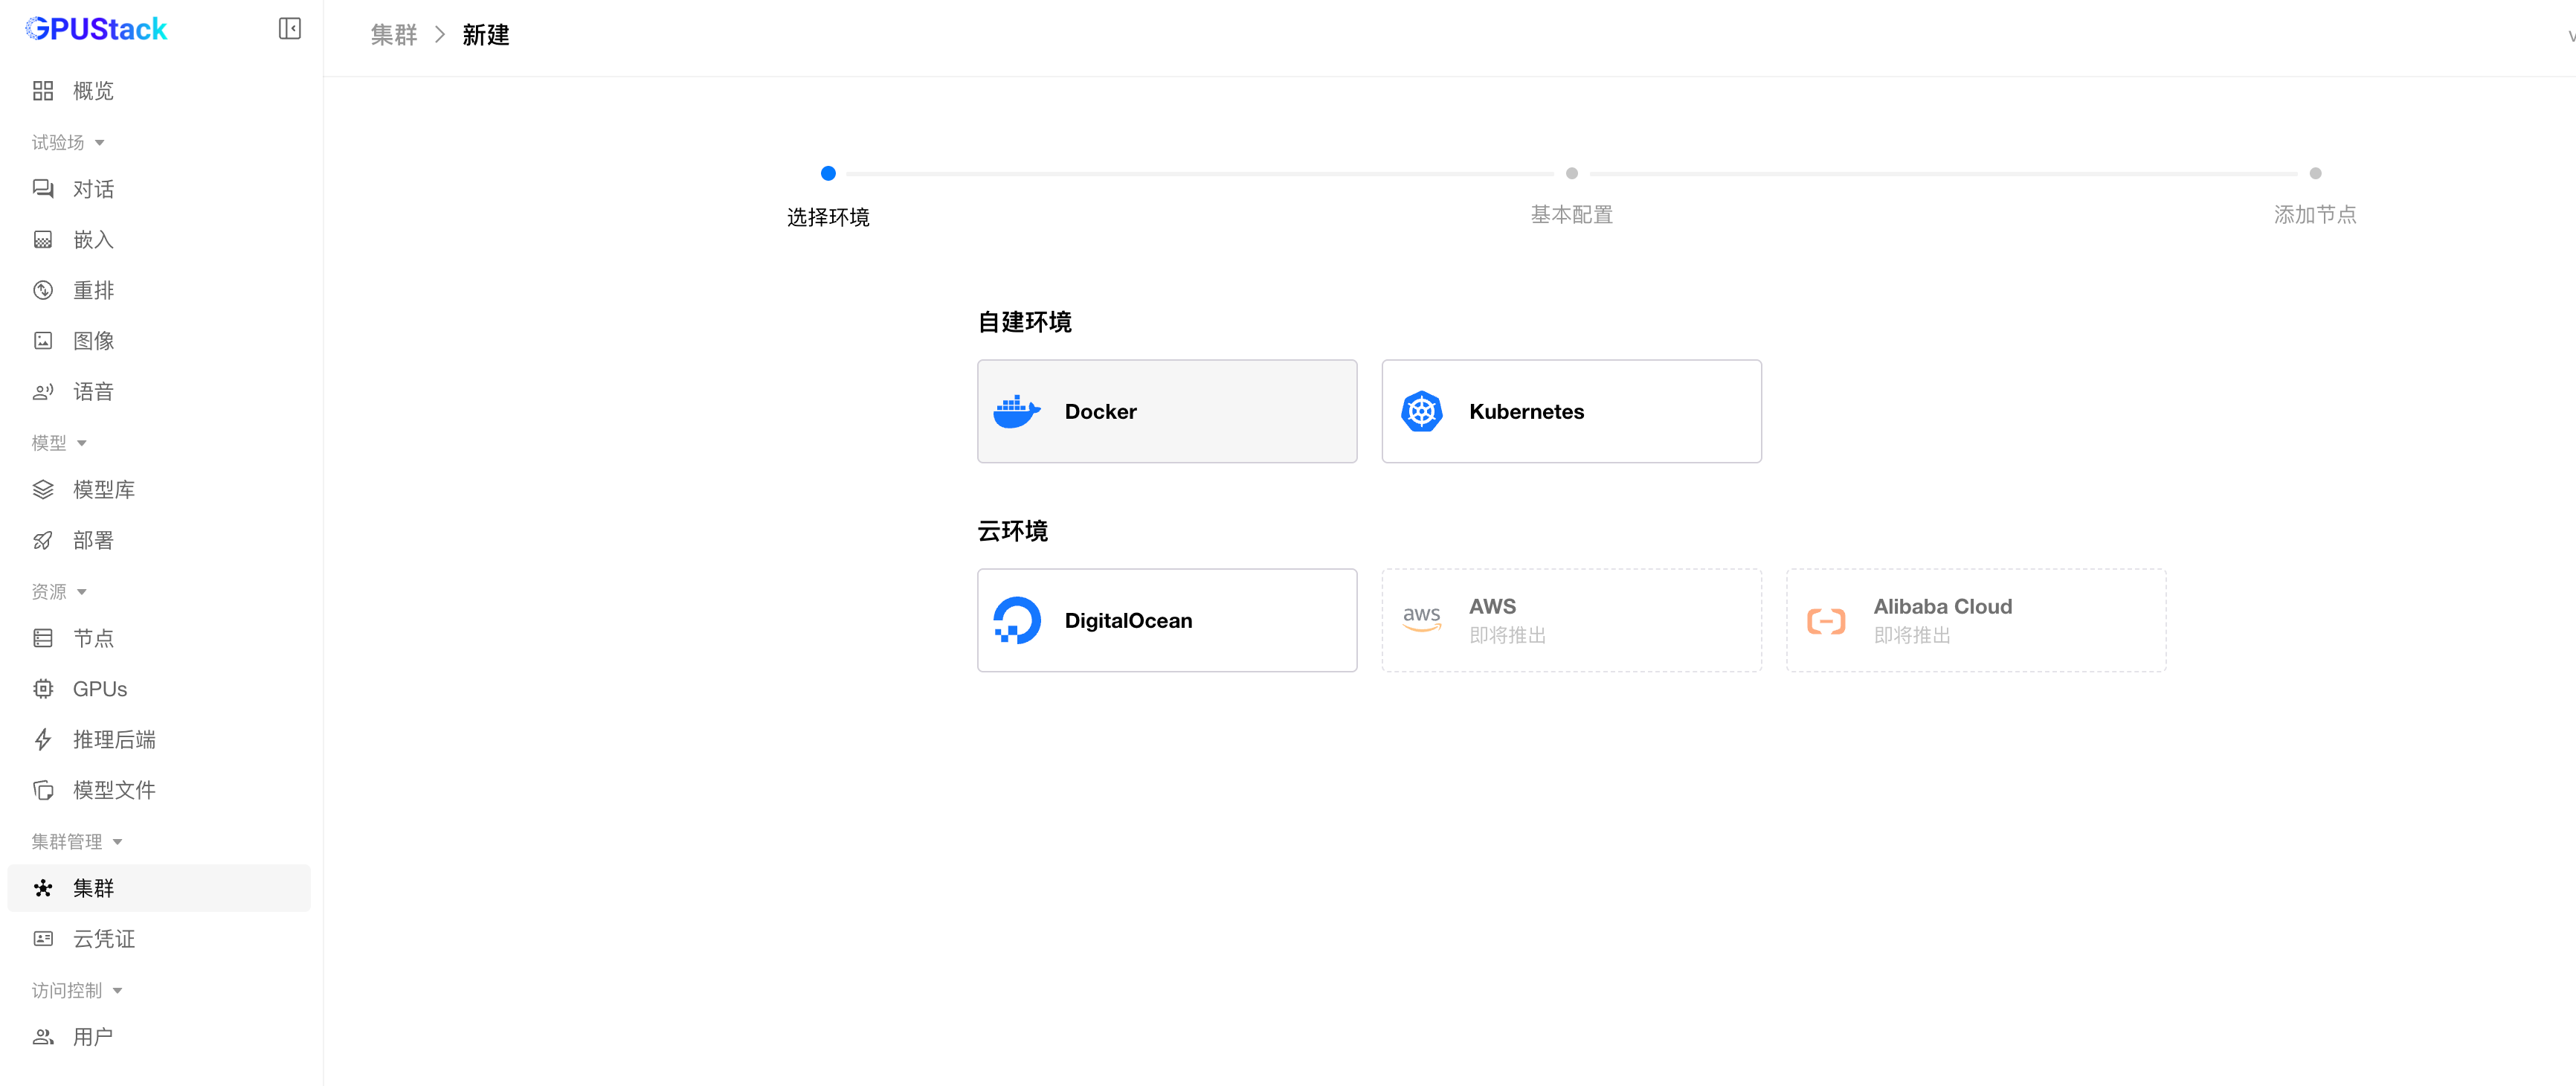Collapse the sidebar with the panel icon
Screen dimensions: 2576x1086
[289, 28]
